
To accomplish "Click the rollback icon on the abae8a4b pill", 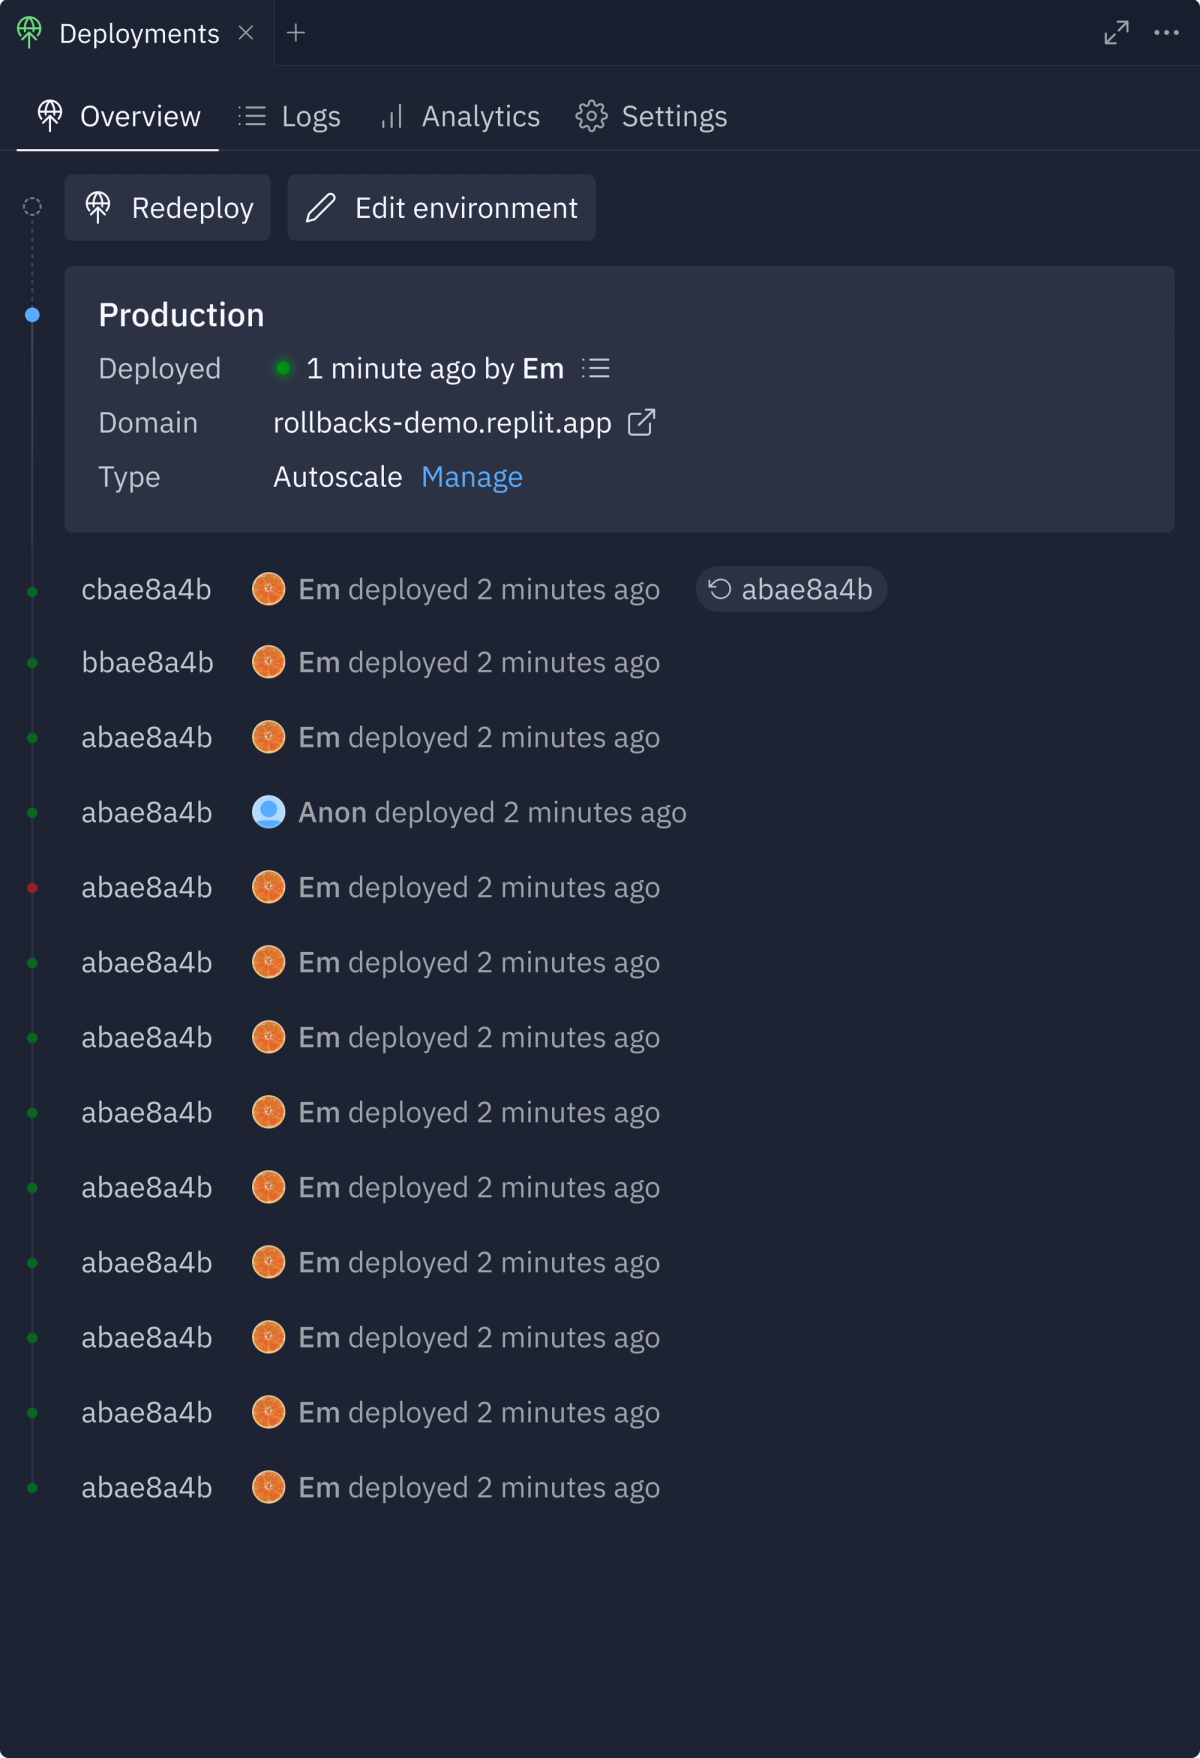I will coord(721,589).
